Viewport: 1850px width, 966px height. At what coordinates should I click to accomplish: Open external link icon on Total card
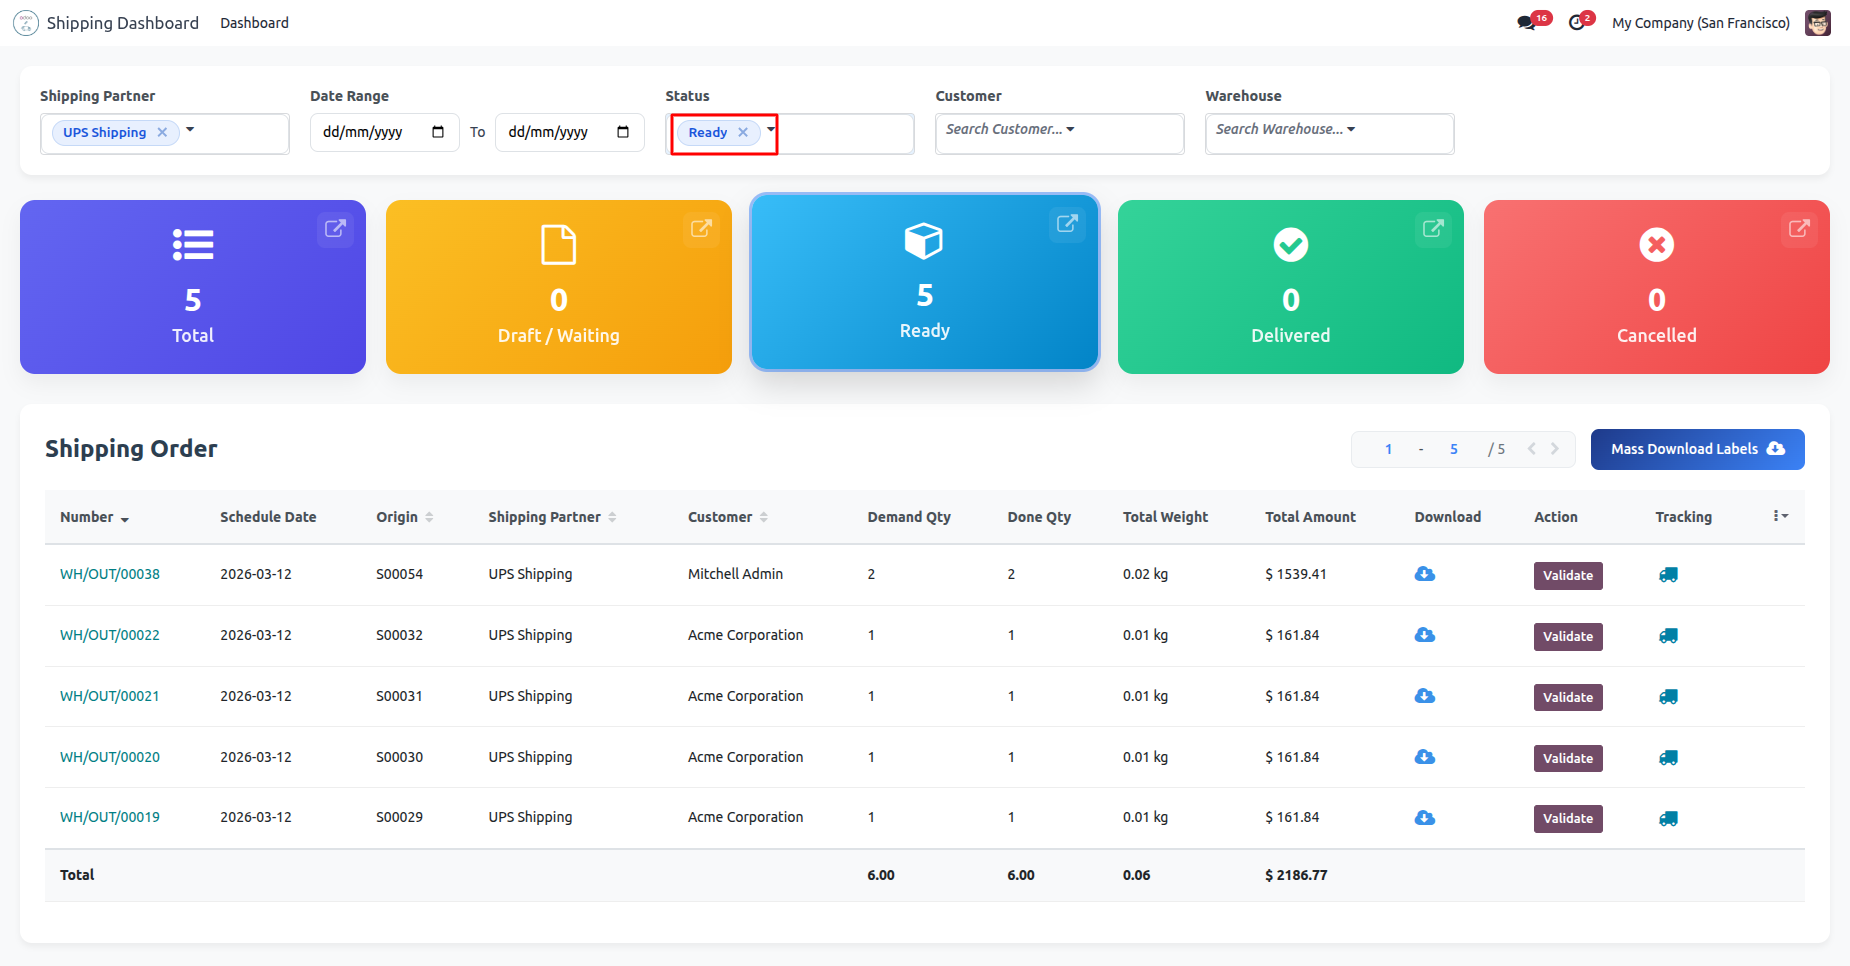tap(335, 229)
